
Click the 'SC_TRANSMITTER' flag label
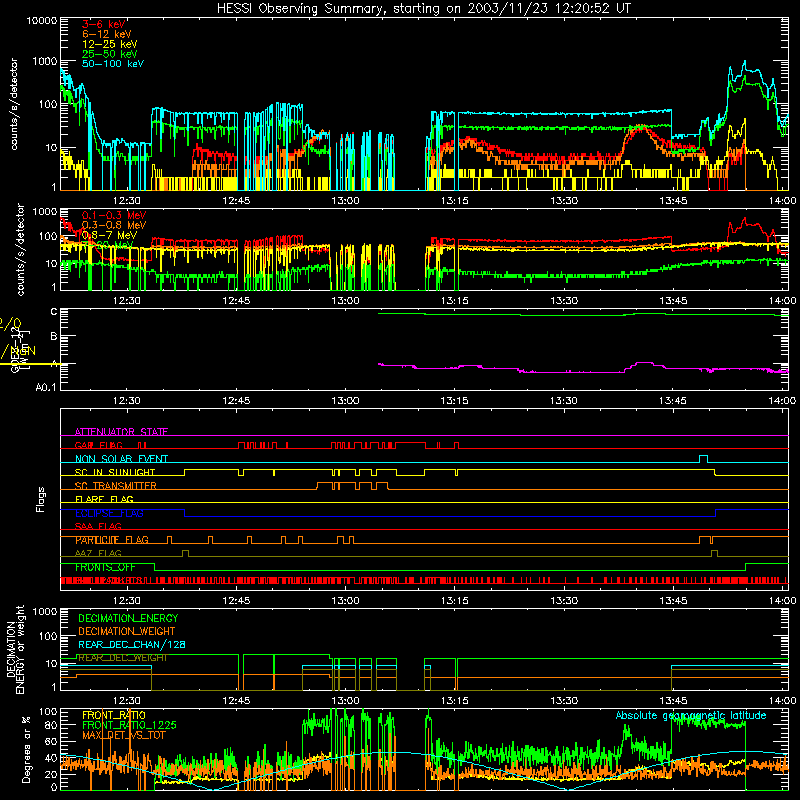pos(116,485)
